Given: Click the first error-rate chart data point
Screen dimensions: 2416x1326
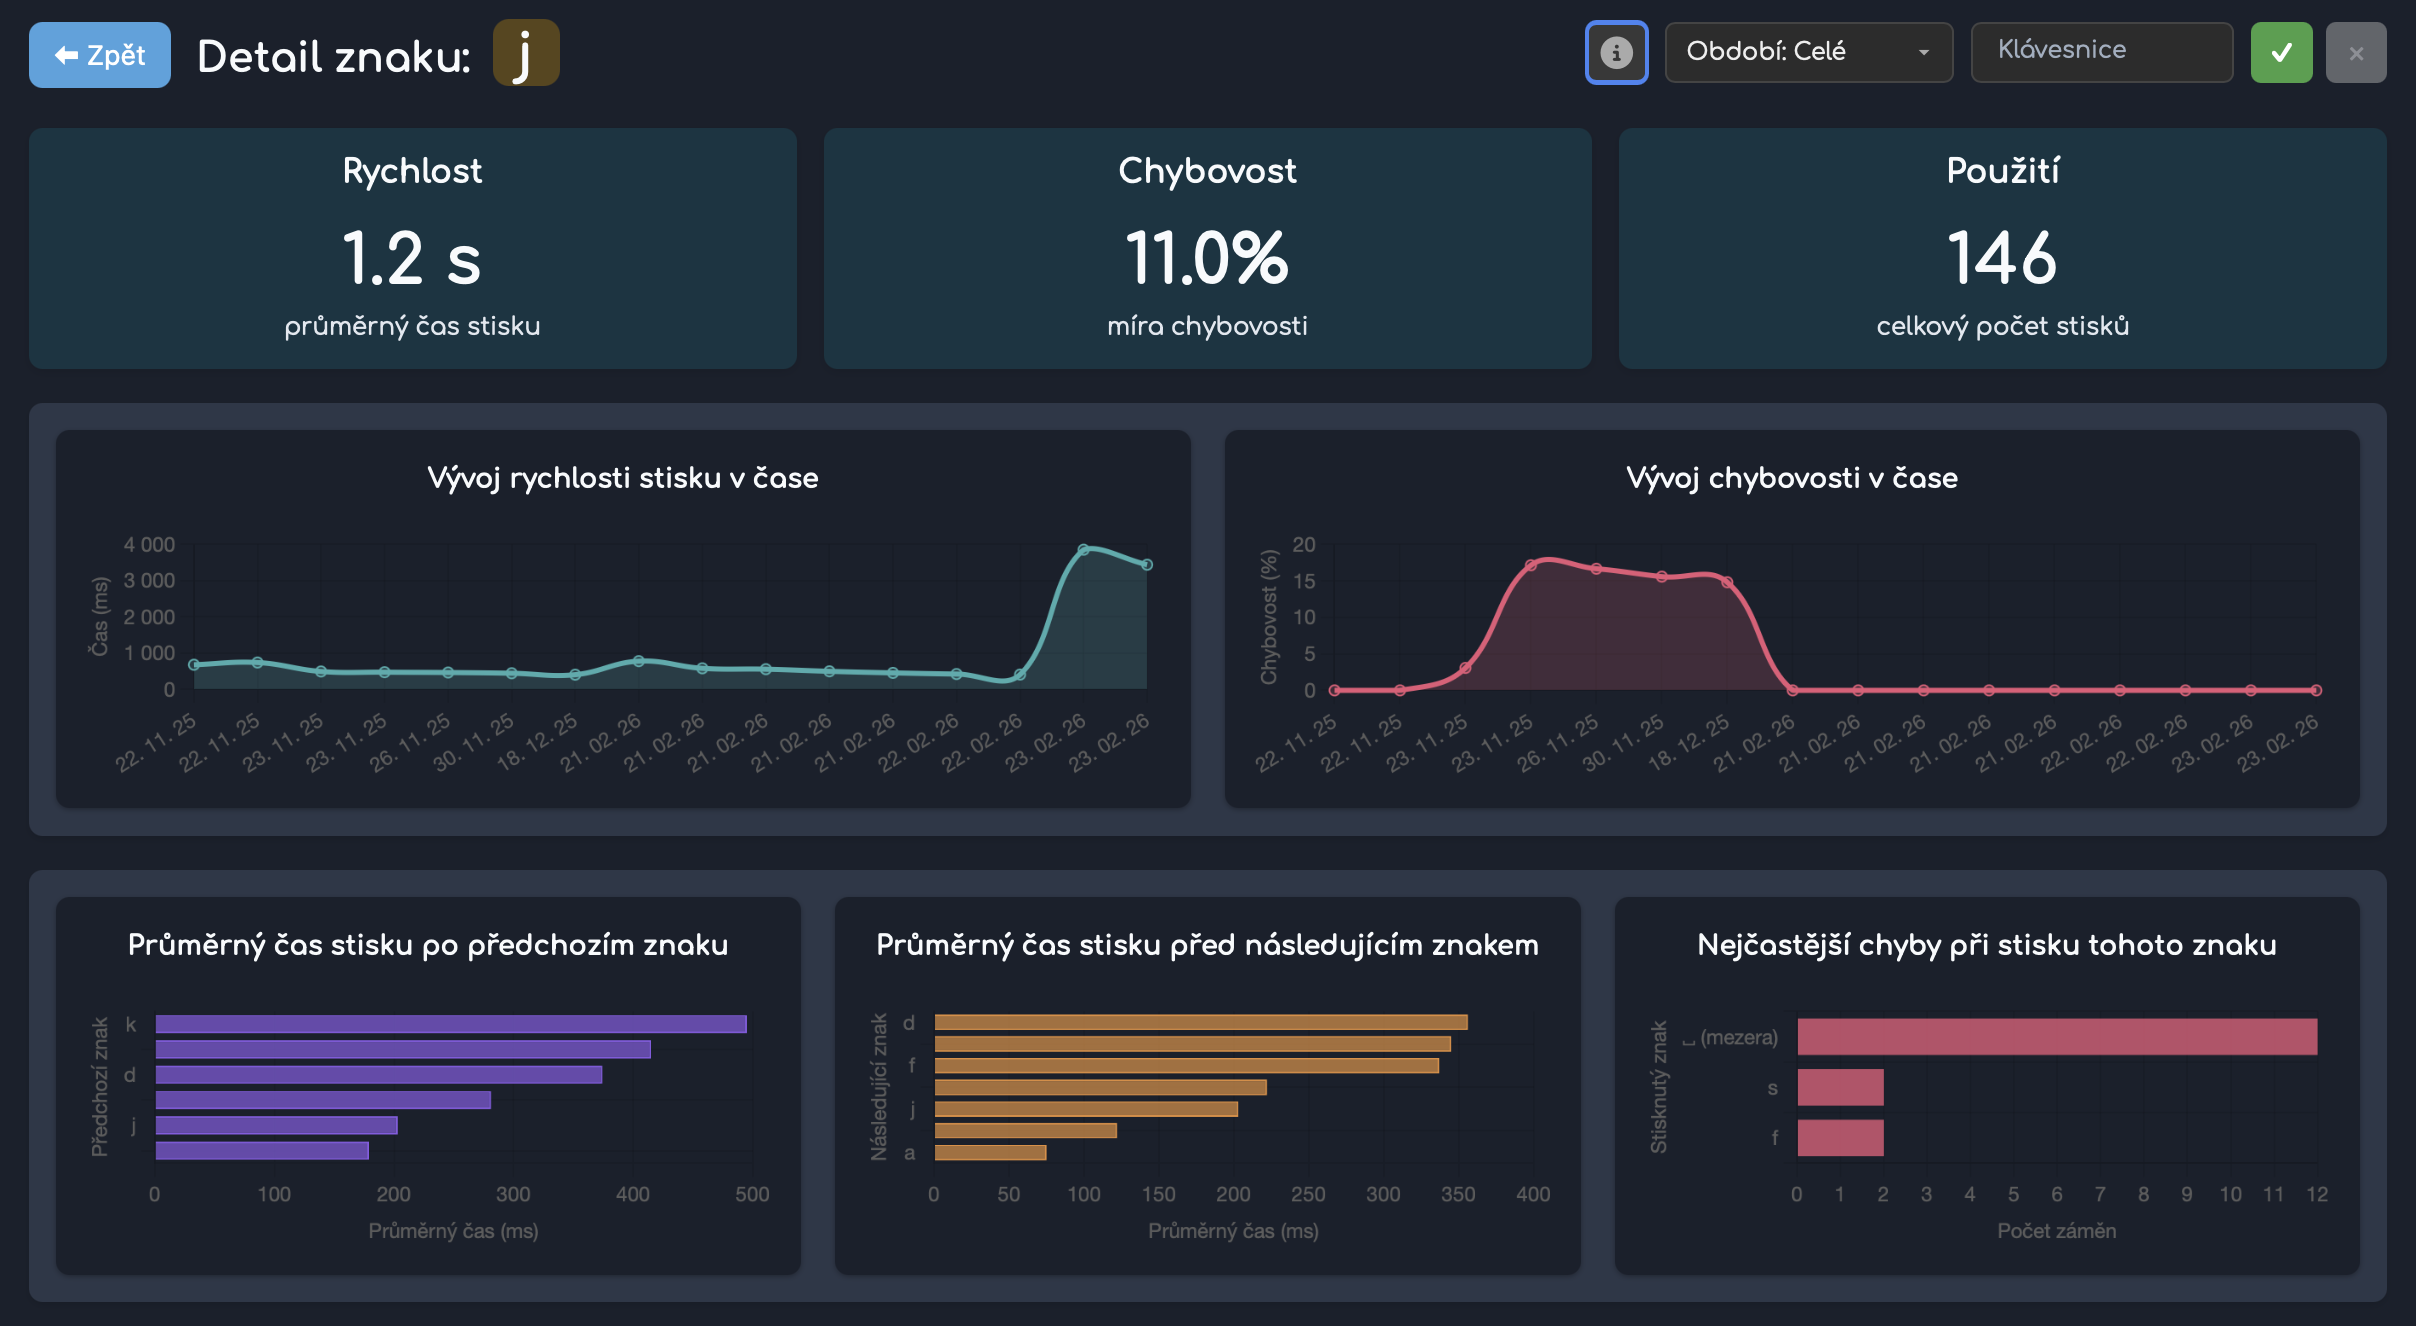Looking at the screenshot, I should (1334, 690).
